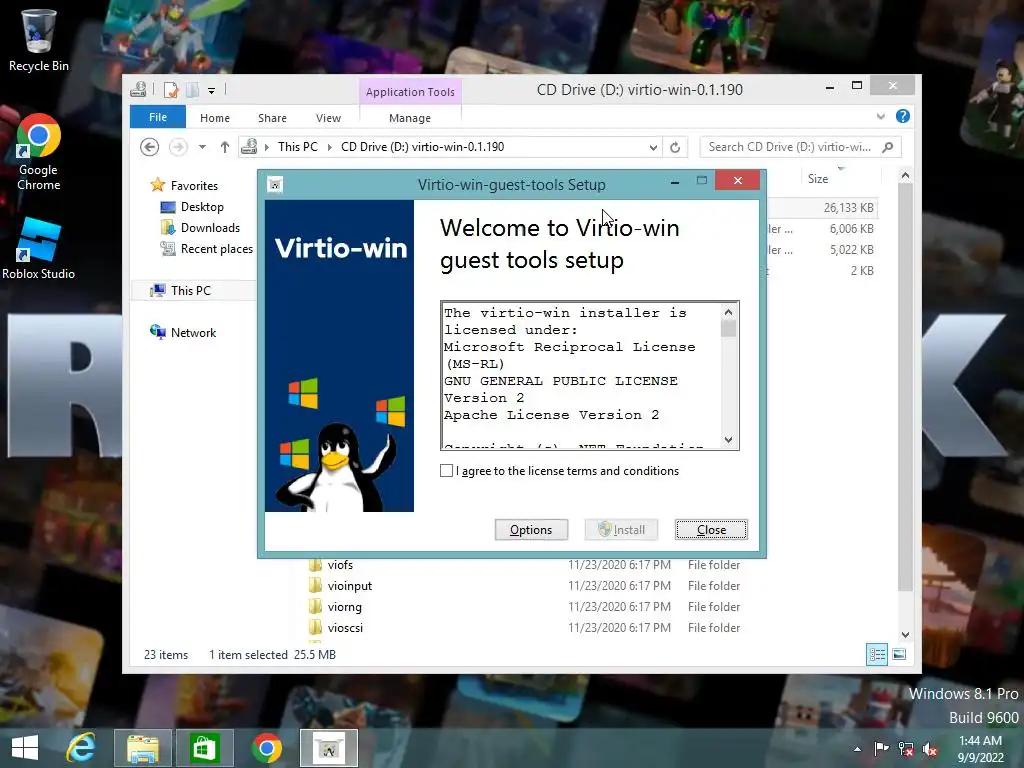This screenshot has height=768, width=1024.
Task: Open the Customize Quick Access Toolbar dropdown
Action: [x=212, y=91]
